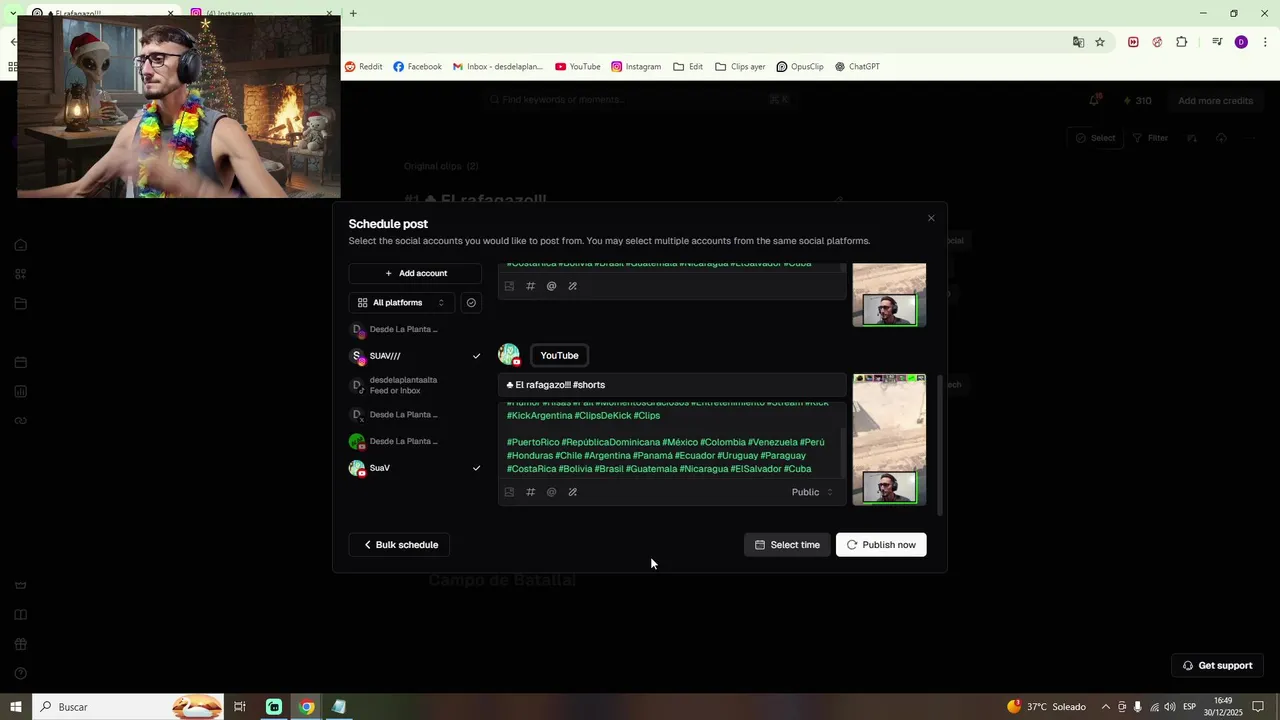Screen dimensions: 1280x720
Task: Click red extension icon in Chrome toolbar
Action: tap(1133, 42)
